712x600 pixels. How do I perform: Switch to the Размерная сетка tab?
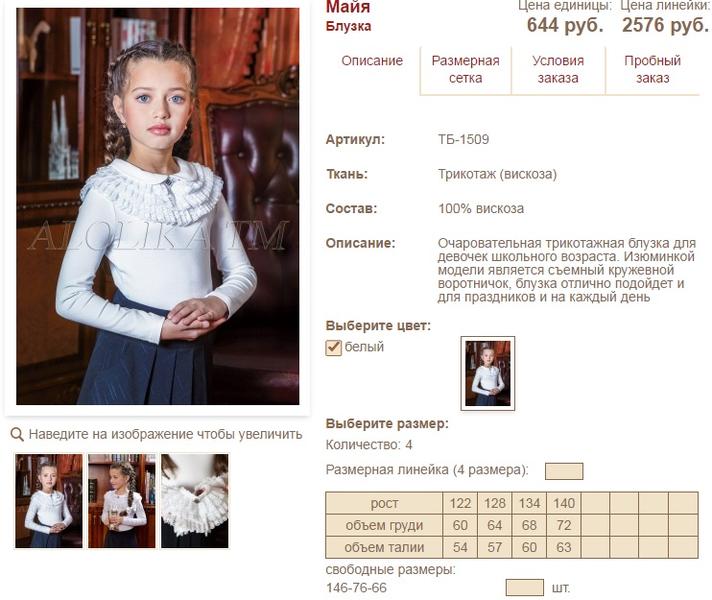pyautogui.click(x=465, y=69)
